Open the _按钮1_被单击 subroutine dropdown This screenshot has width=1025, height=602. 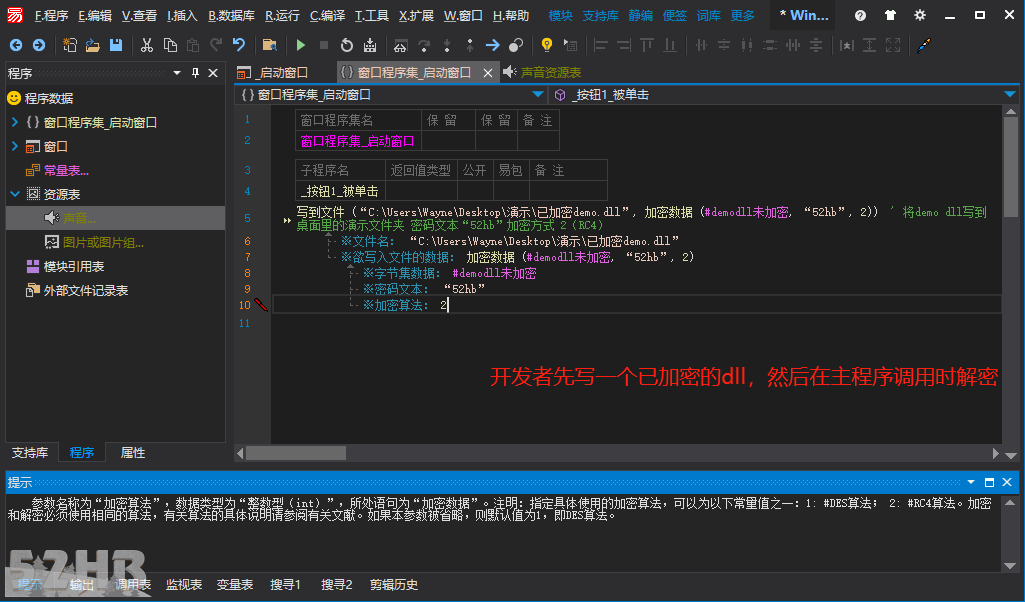point(1009,95)
